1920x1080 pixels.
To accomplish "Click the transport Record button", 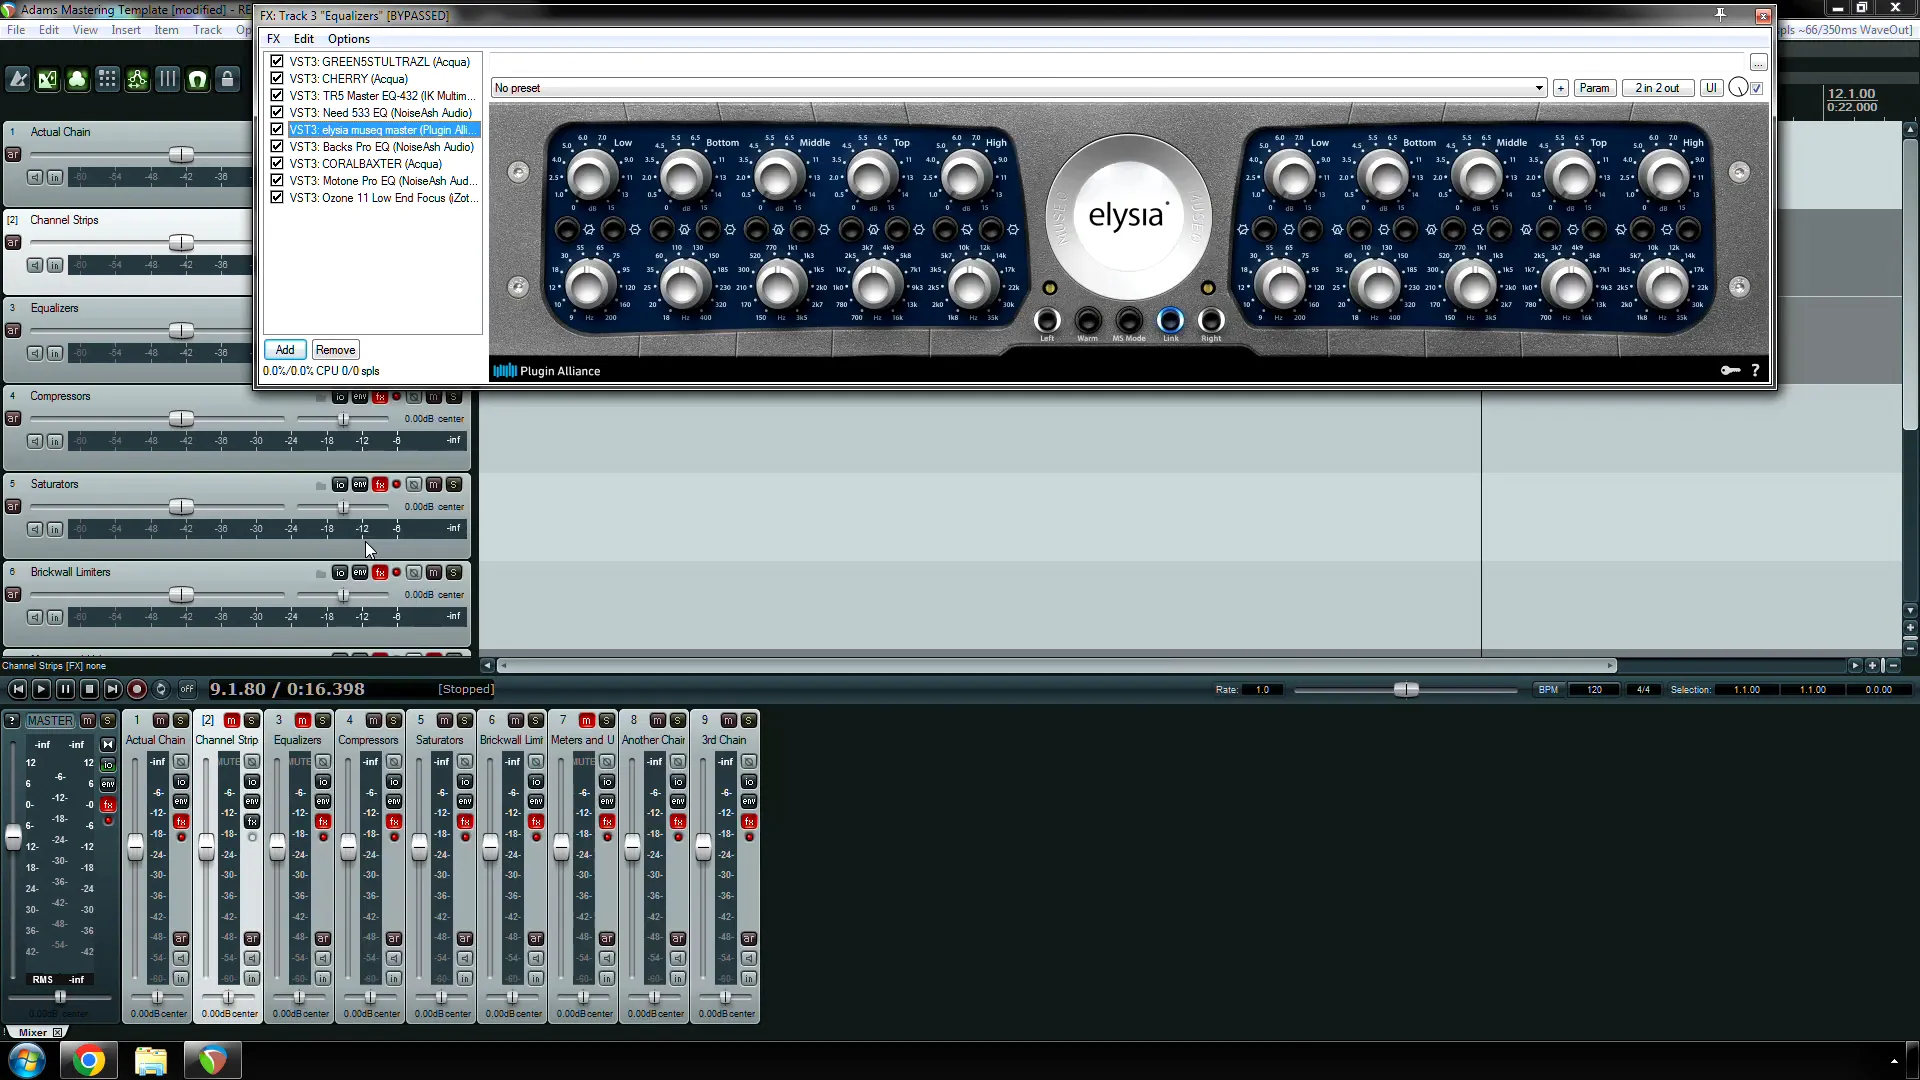I will point(137,689).
